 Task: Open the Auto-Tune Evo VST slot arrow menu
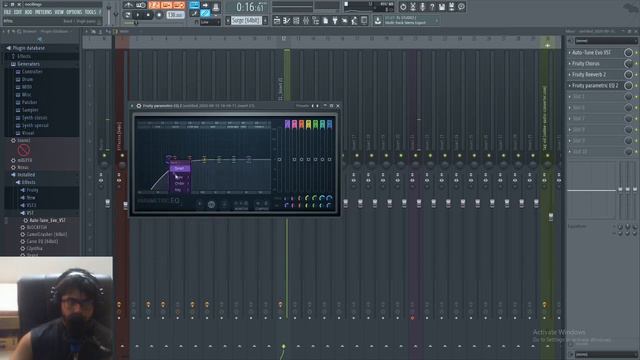tap(570, 53)
